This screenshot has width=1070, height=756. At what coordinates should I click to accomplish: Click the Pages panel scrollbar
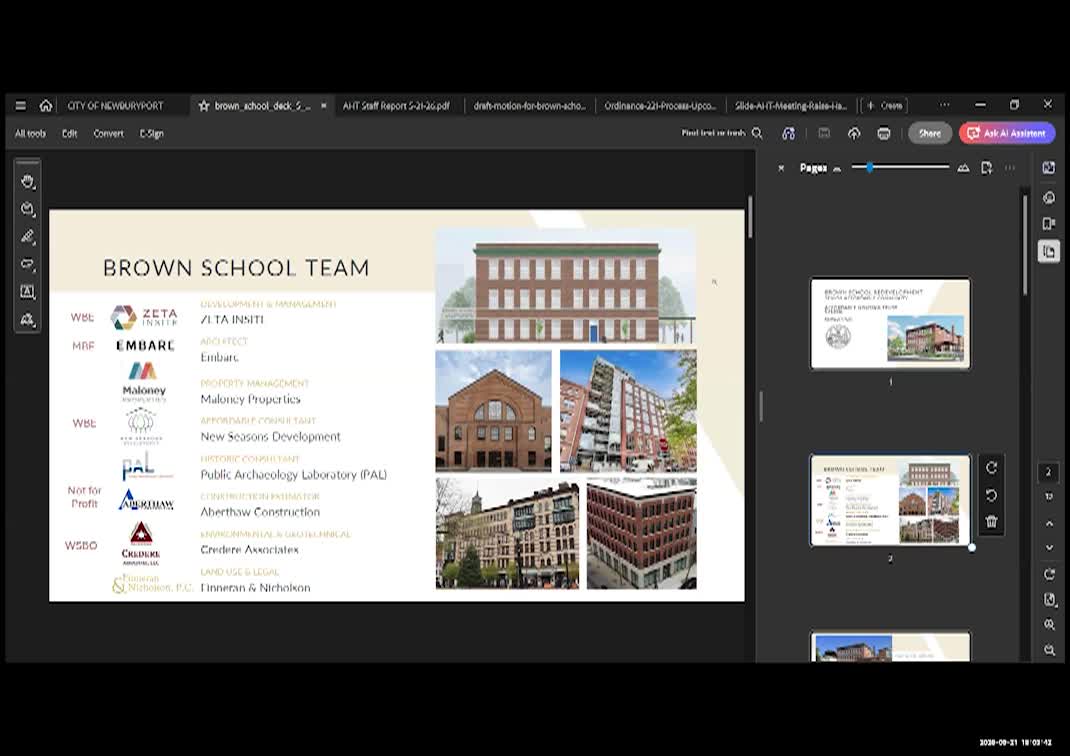click(x=1024, y=246)
